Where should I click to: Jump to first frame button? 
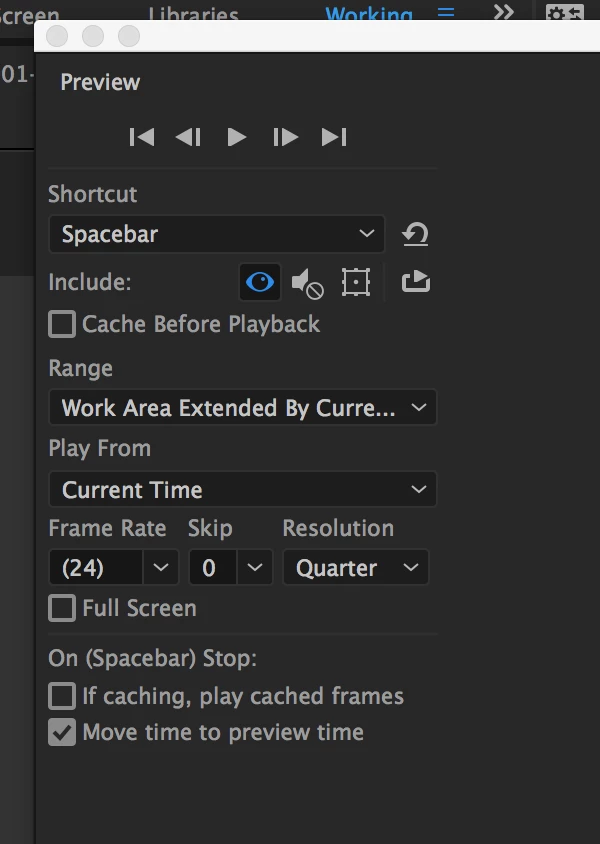click(142, 137)
